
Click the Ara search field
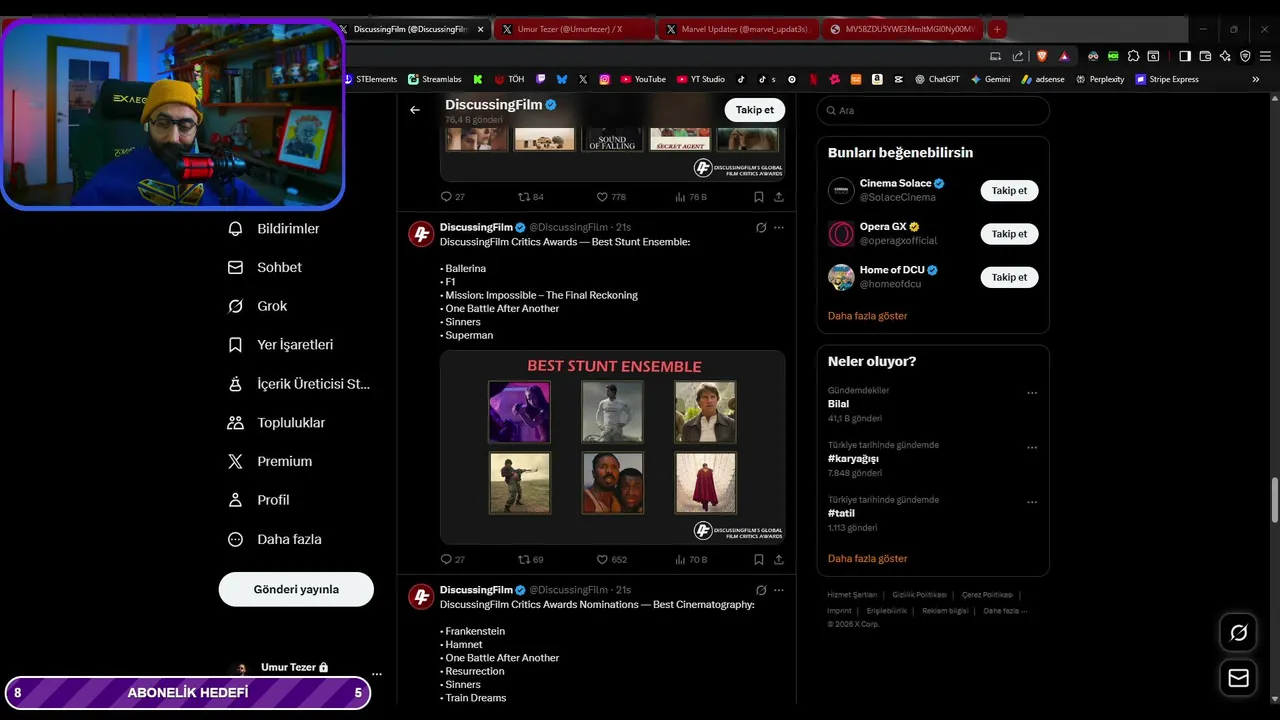[x=933, y=110]
